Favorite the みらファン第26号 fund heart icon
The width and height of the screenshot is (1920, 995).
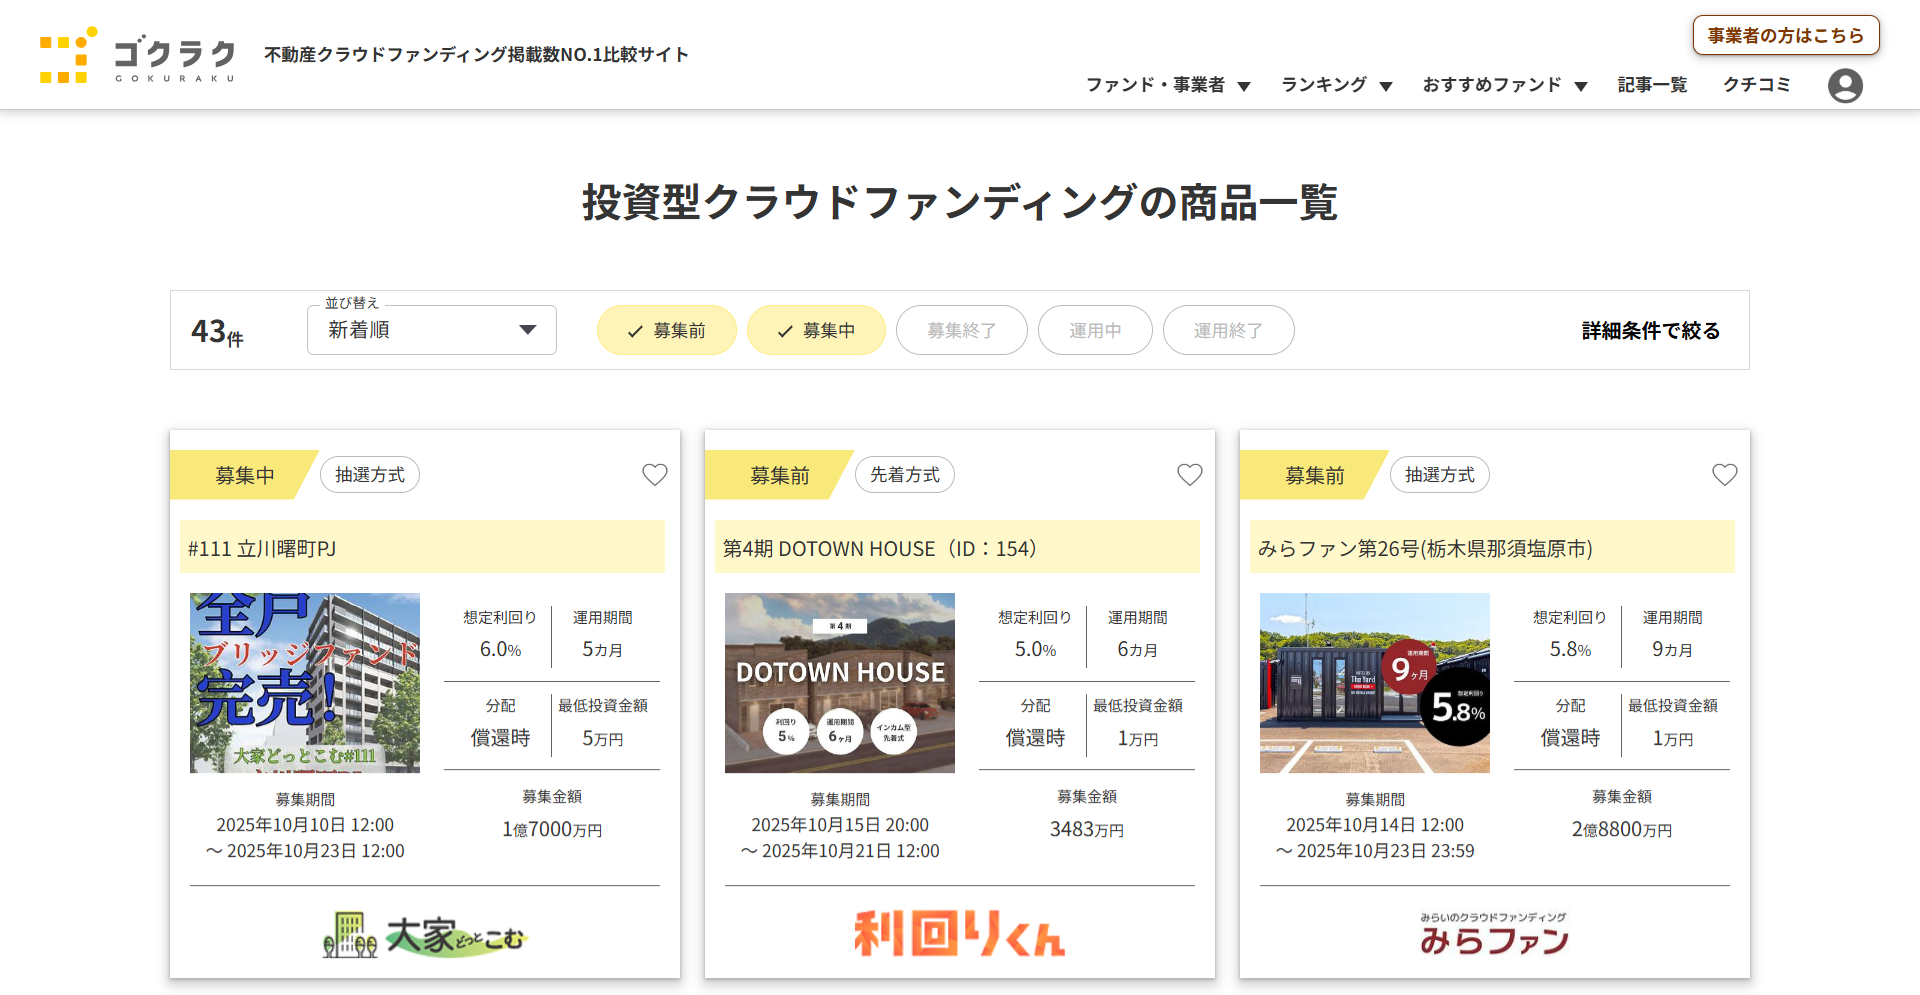1724,475
